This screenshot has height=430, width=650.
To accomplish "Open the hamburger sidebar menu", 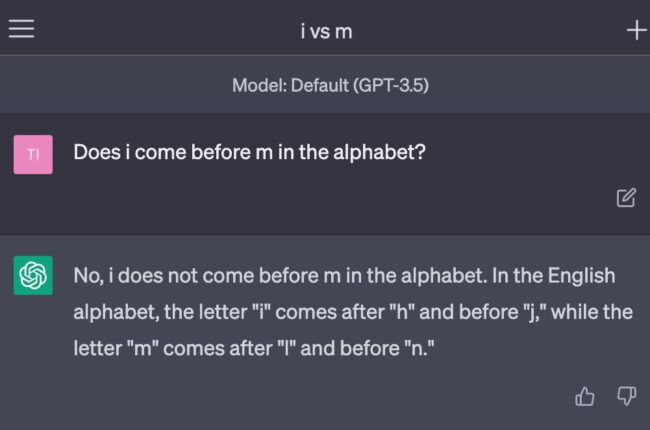I will [21, 29].
